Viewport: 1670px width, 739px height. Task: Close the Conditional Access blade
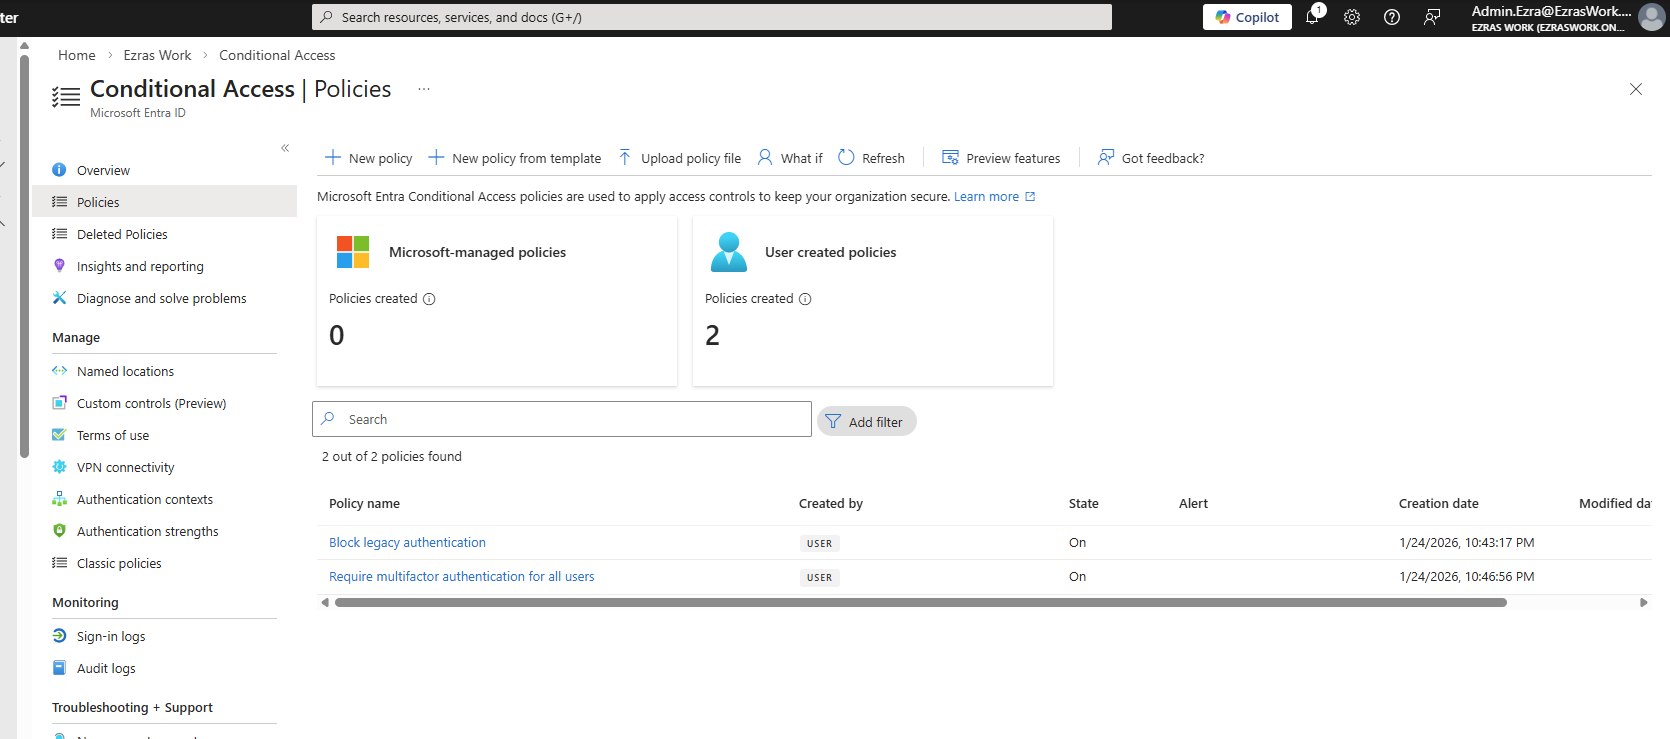click(x=1636, y=89)
